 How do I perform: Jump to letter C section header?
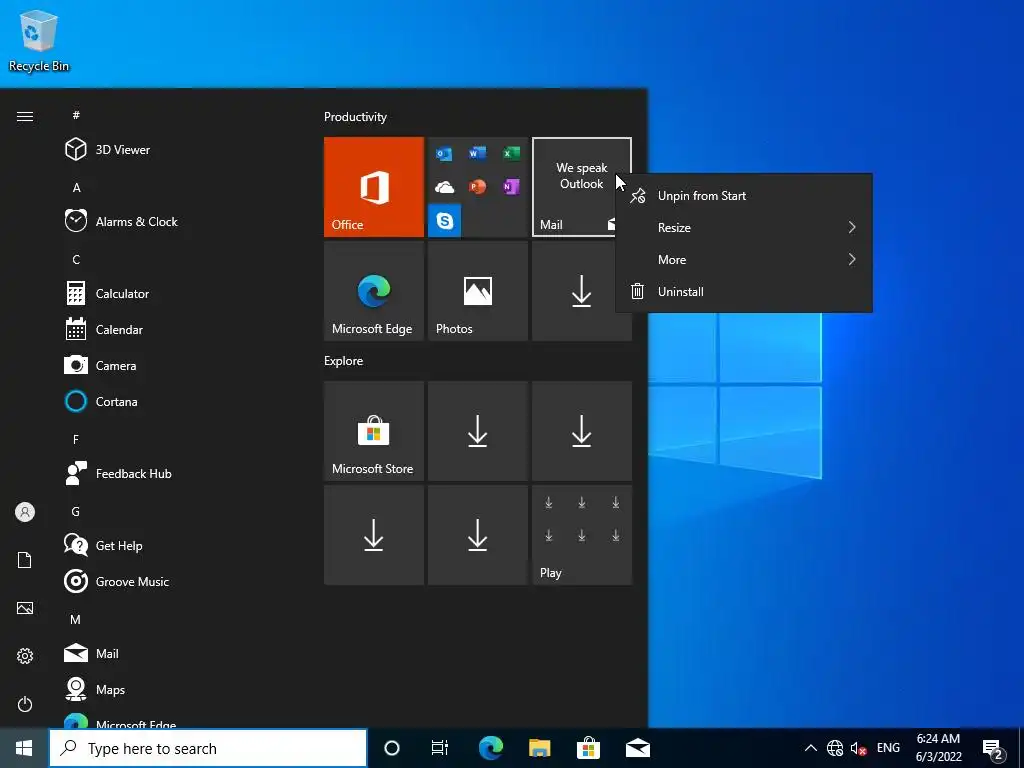click(76, 260)
